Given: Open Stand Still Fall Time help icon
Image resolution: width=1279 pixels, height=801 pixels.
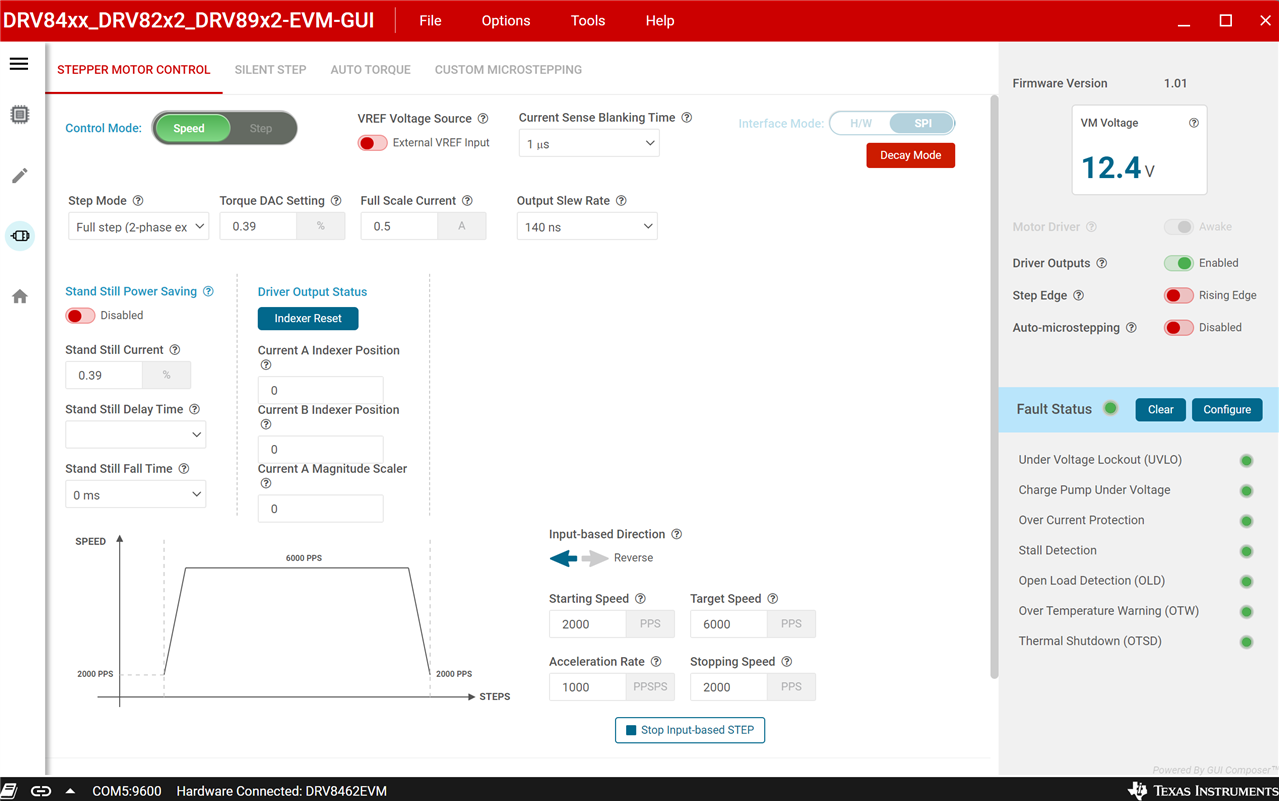Looking at the screenshot, I should [184, 469].
